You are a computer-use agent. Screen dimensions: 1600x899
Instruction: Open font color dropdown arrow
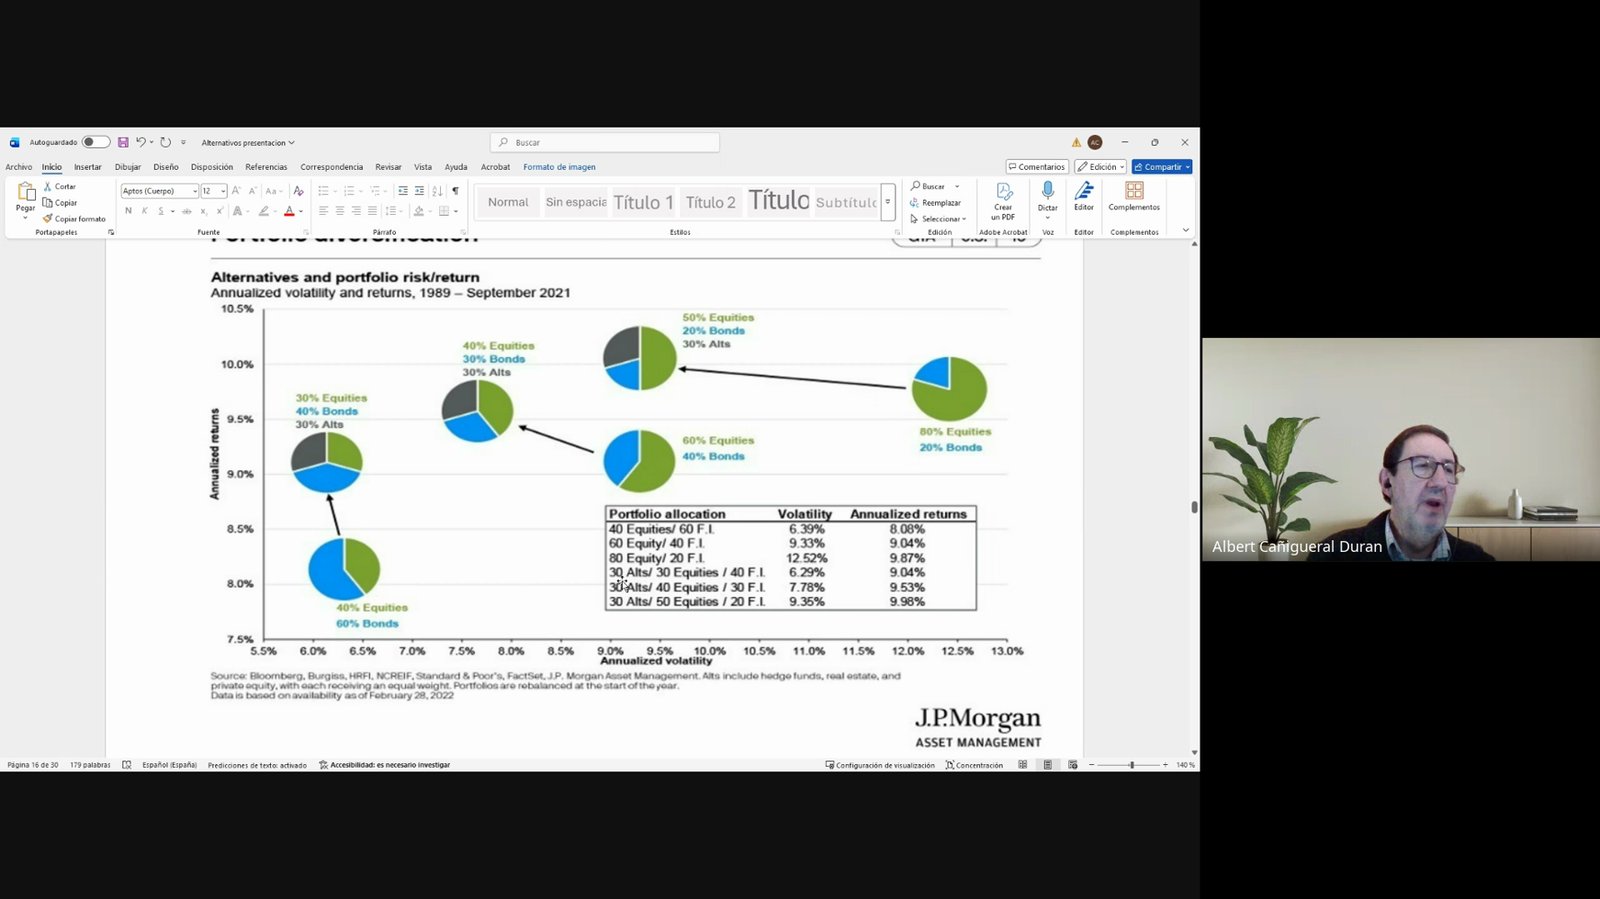click(301, 211)
